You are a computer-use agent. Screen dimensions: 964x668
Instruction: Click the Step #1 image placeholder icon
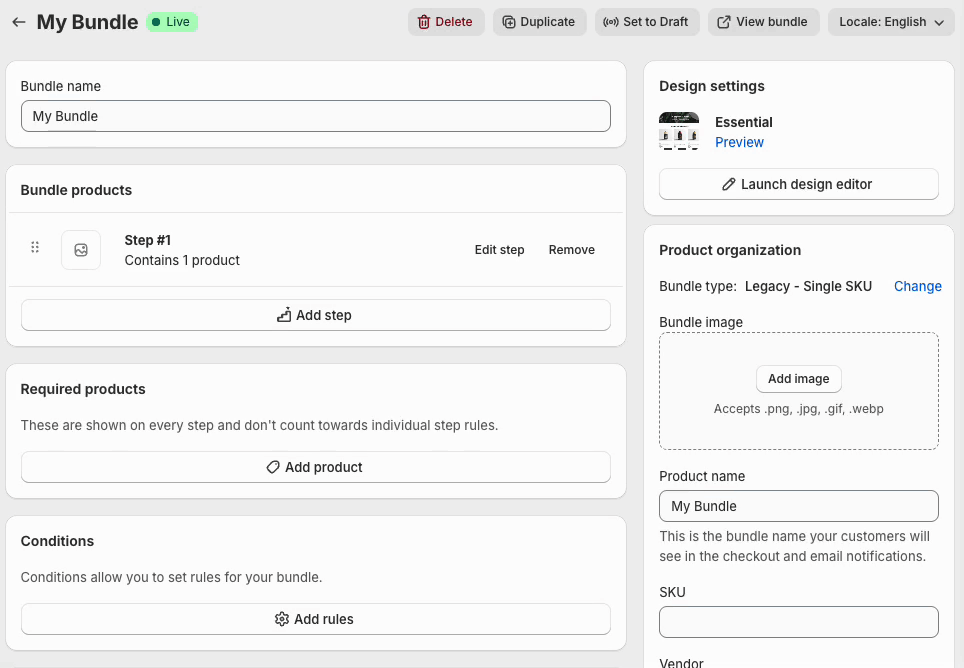pos(81,250)
